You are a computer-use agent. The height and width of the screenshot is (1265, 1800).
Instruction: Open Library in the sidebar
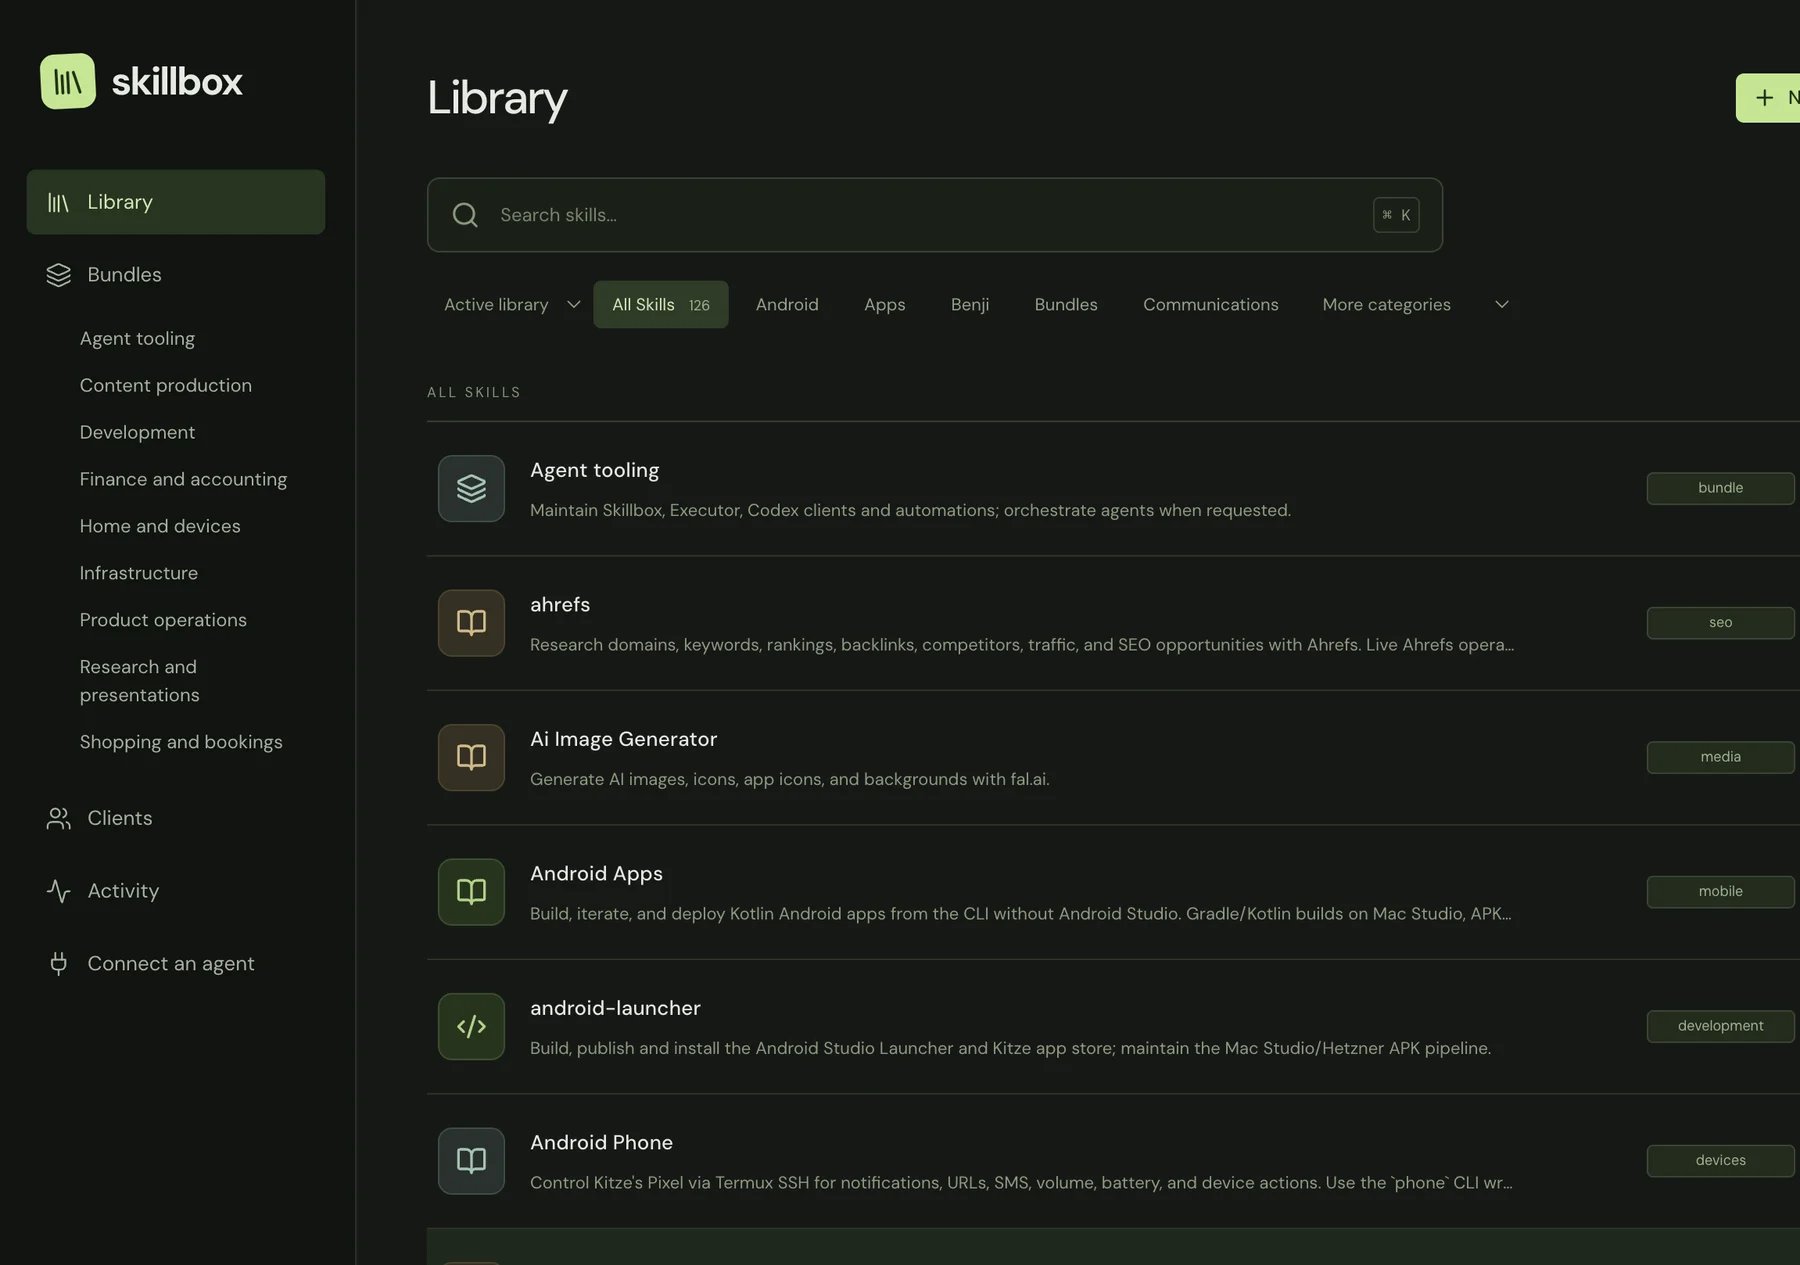(176, 202)
